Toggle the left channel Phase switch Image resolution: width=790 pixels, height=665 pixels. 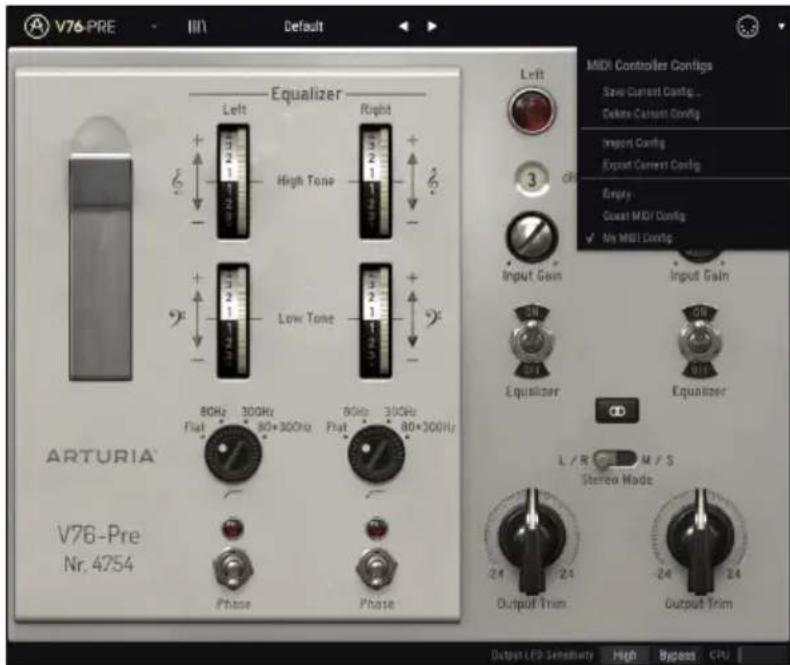pos(233,571)
